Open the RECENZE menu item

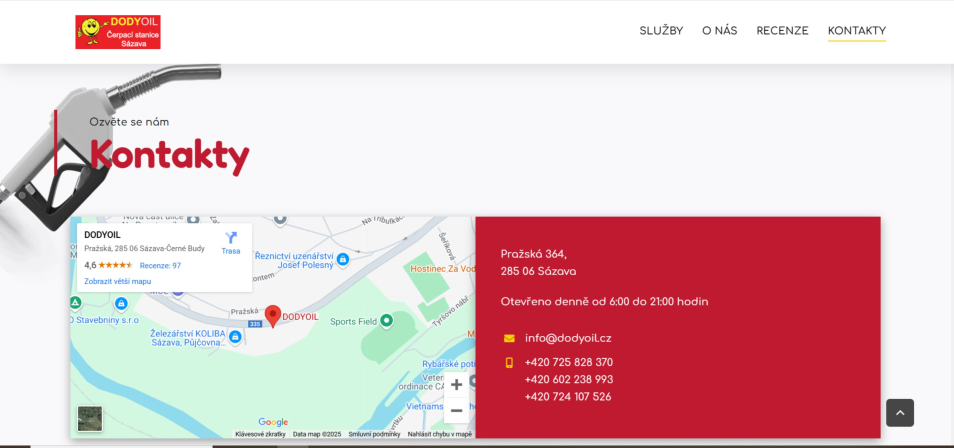tap(782, 31)
